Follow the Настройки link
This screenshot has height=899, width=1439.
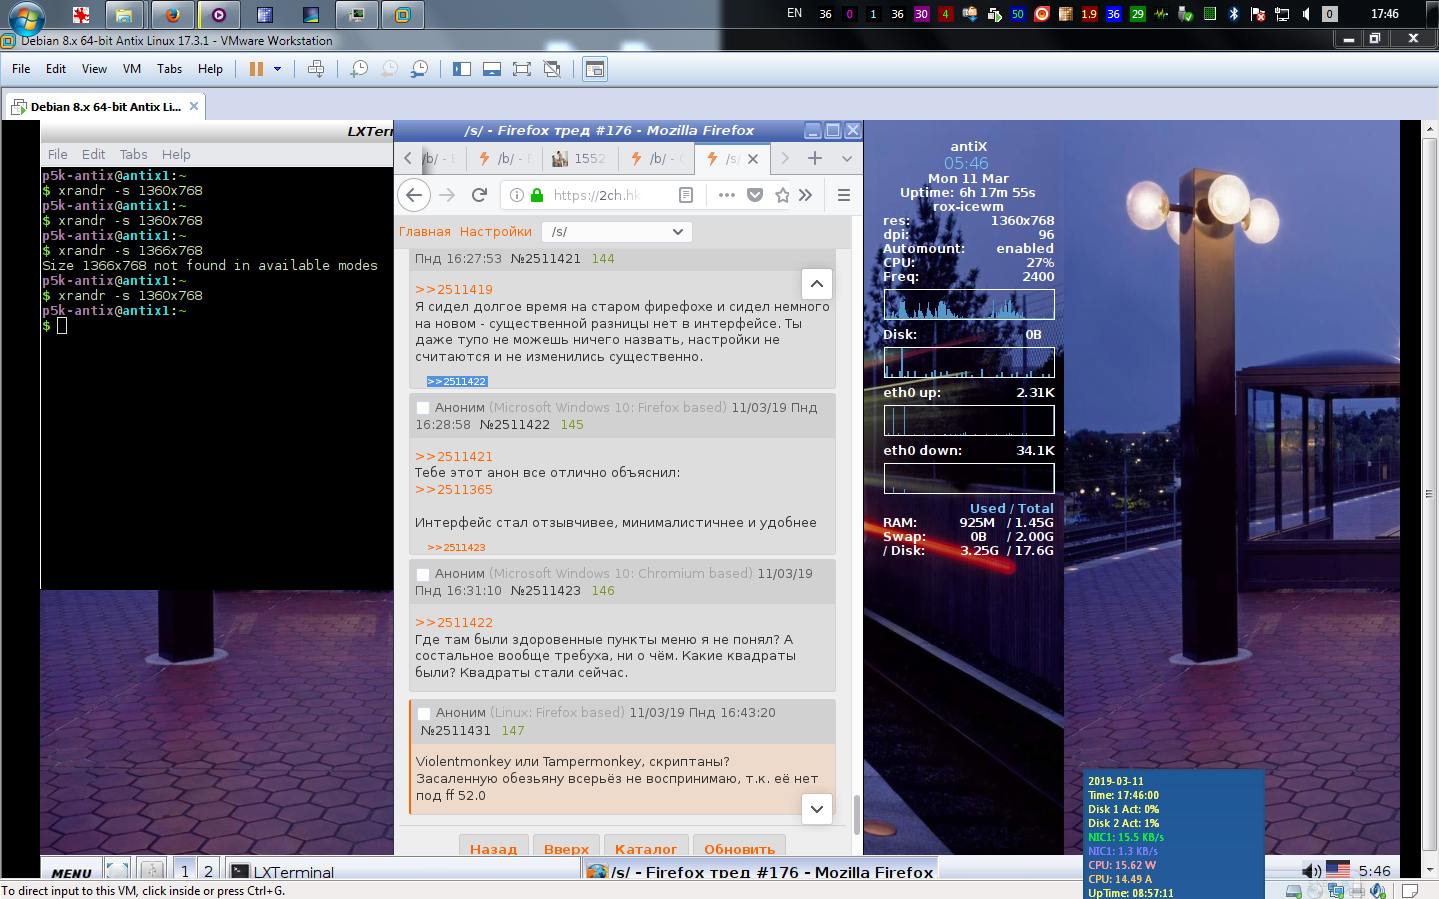[495, 231]
